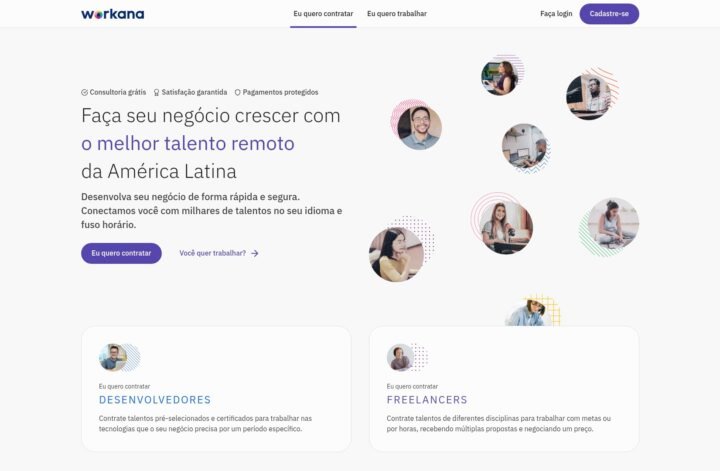Click the bearded man at computer photo
The image size is (720, 471).
click(588, 97)
